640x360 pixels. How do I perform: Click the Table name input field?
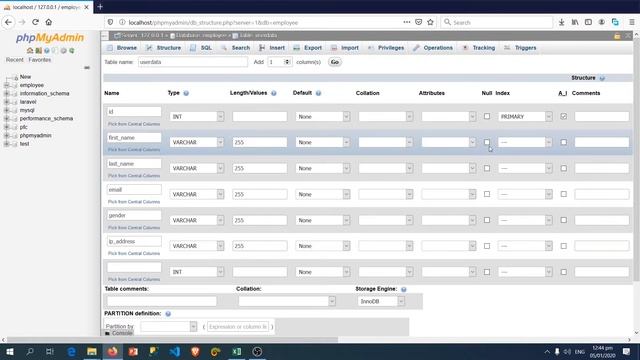coord(193,62)
